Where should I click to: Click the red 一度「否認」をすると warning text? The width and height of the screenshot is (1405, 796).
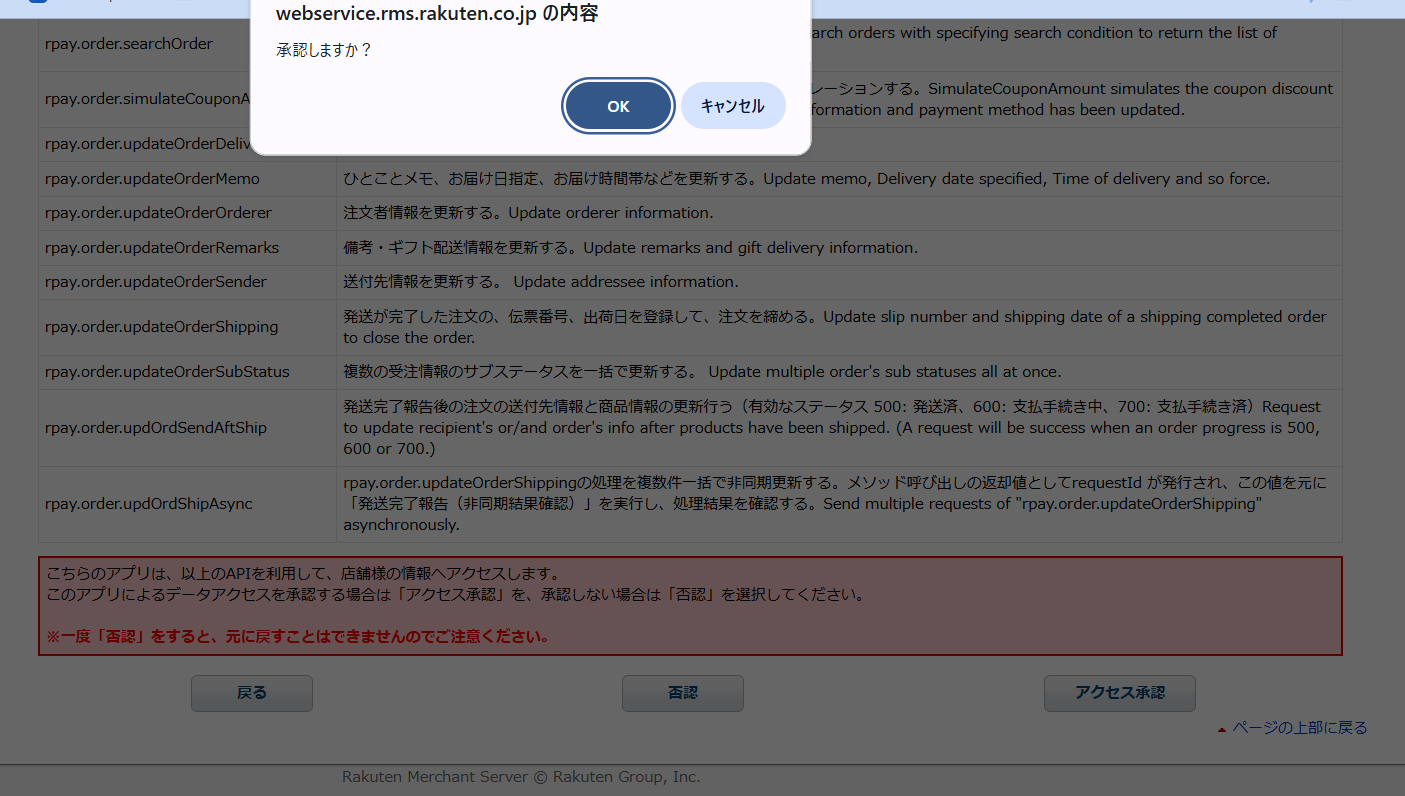point(298,636)
